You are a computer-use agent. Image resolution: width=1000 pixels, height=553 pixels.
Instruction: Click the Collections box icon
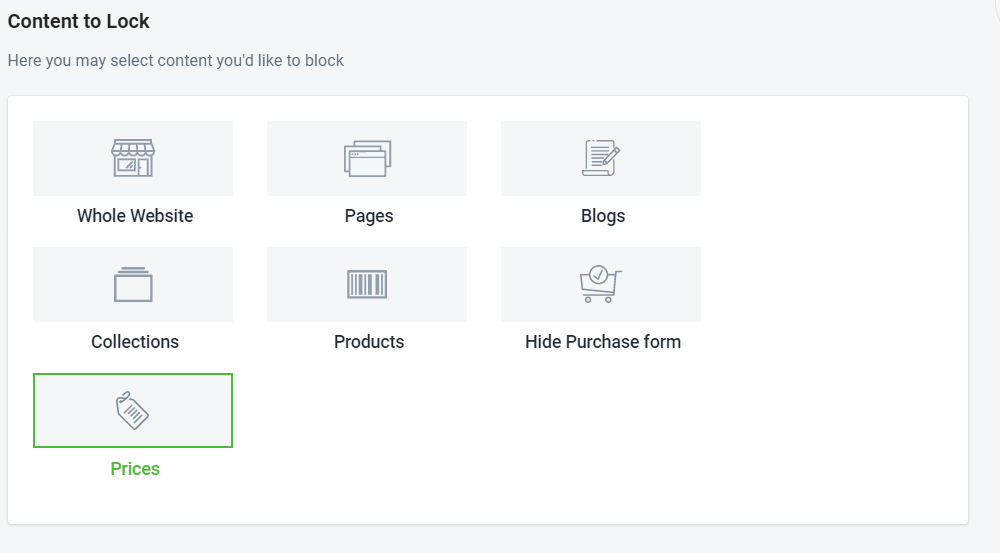[133, 284]
